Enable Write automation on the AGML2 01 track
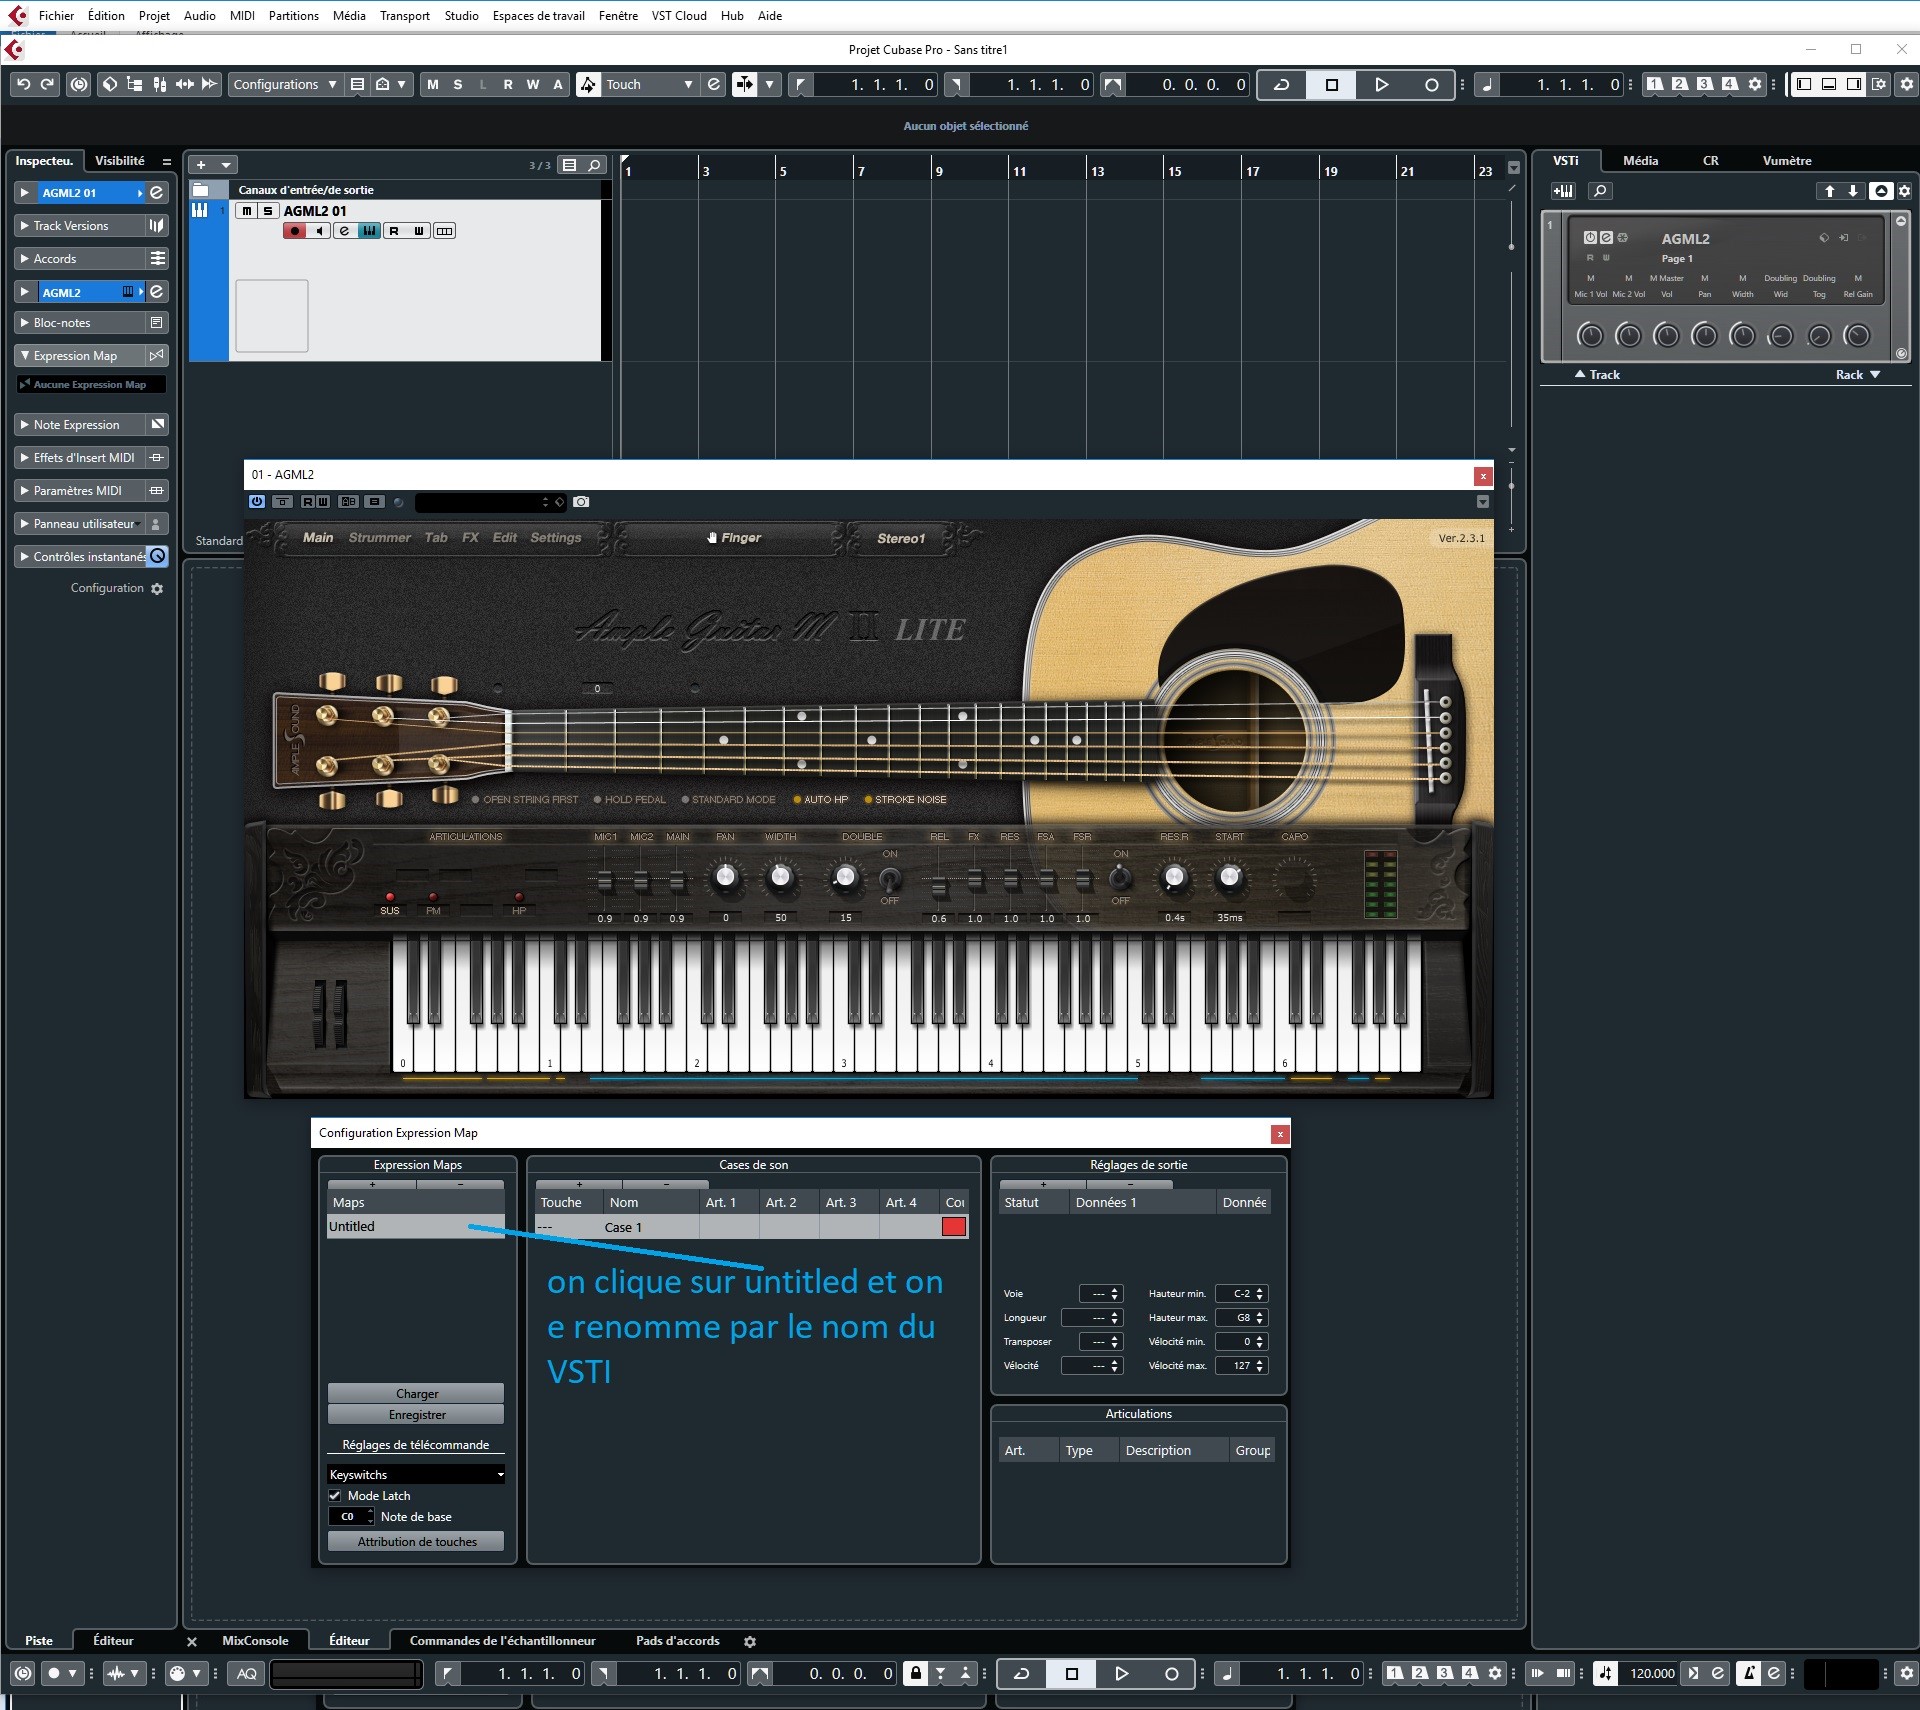This screenshot has width=1920, height=1710. 418,231
